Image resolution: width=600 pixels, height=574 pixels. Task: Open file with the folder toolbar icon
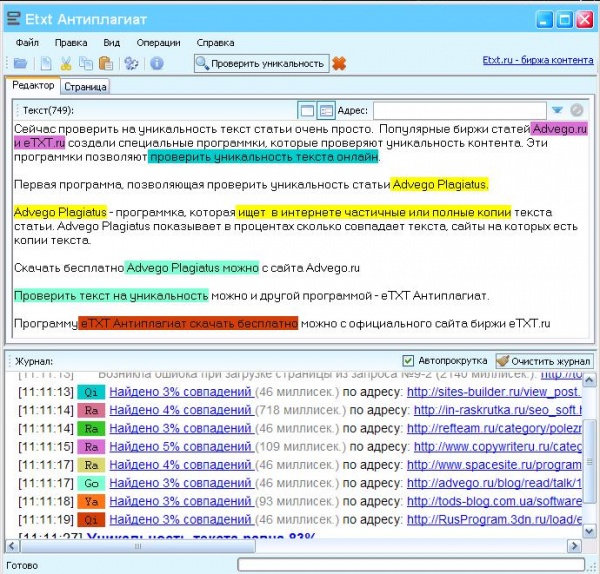coord(20,63)
